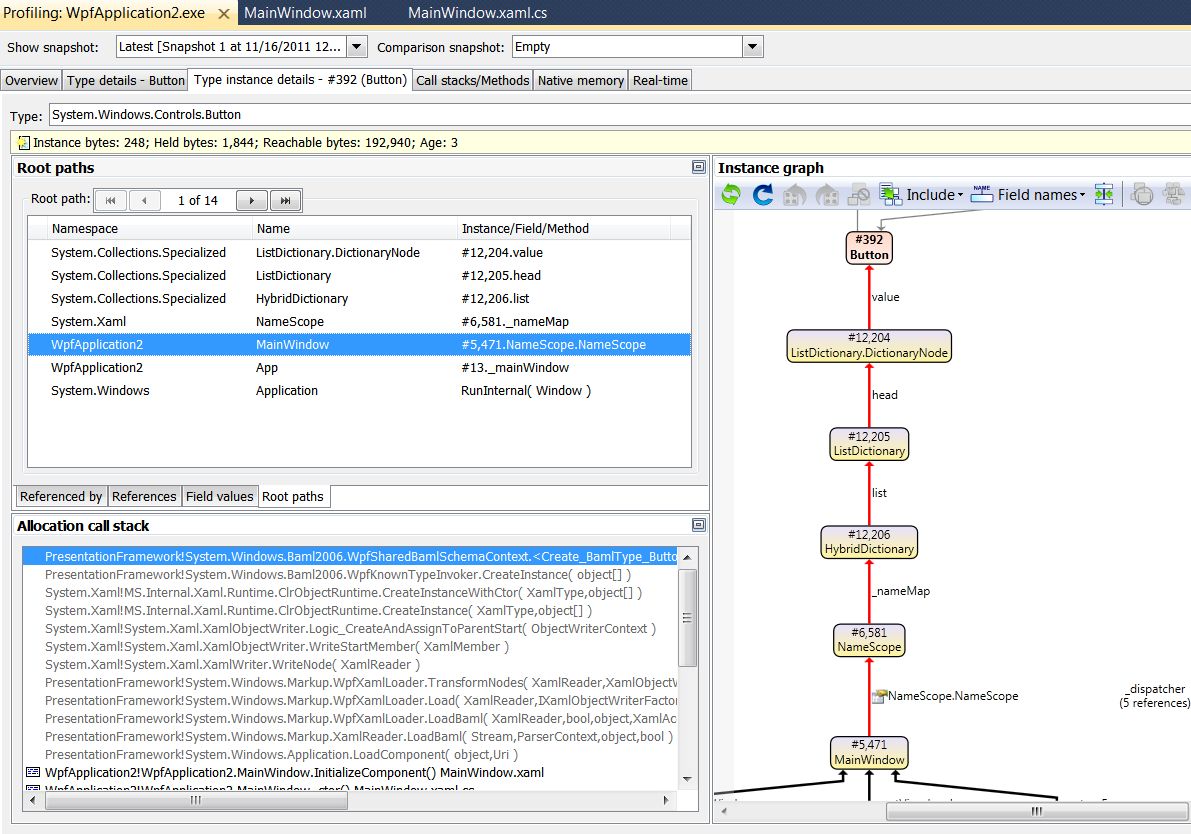Image resolution: width=1191 pixels, height=834 pixels.
Task: Go to first root path
Action: [111, 201]
